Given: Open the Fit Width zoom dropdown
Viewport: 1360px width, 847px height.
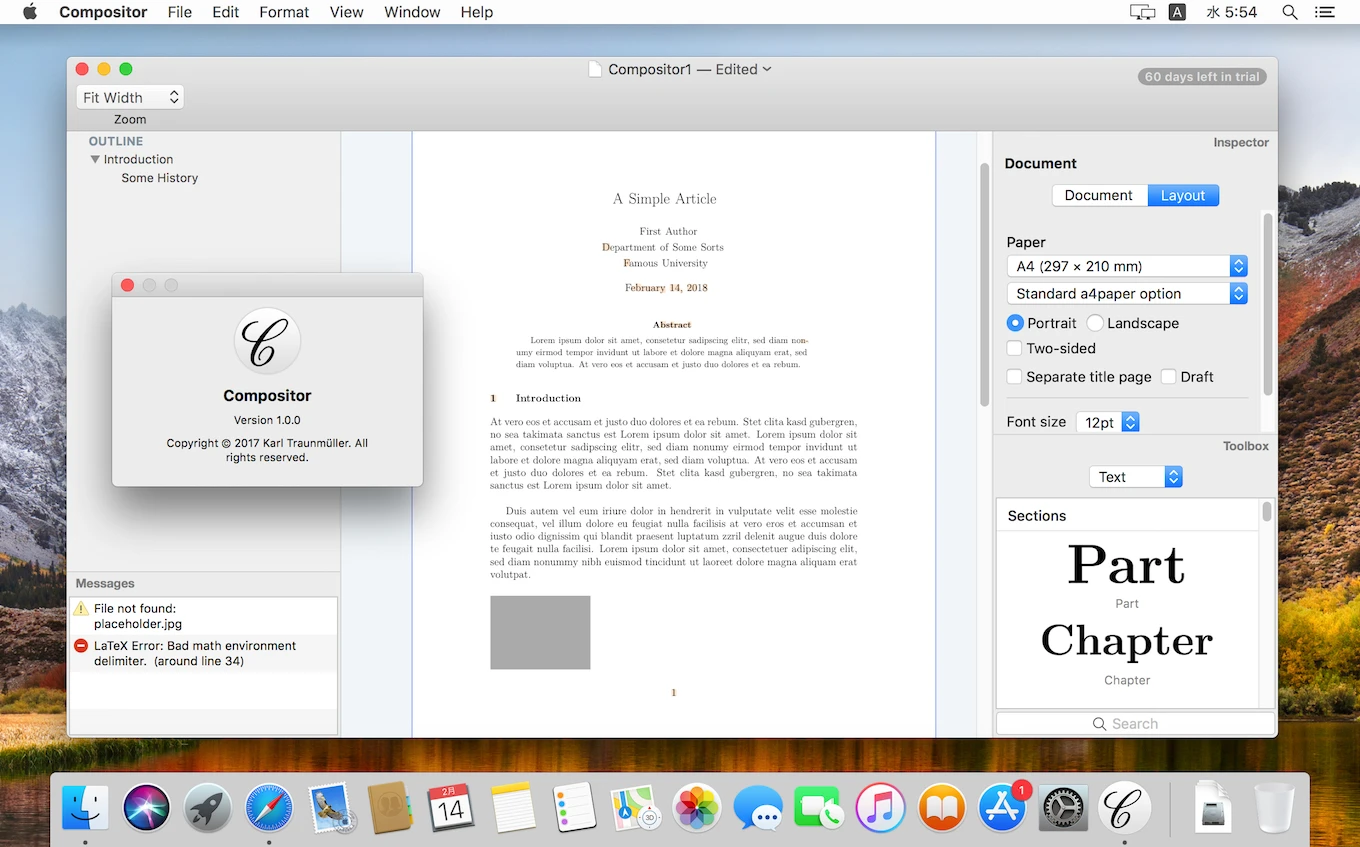Looking at the screenshot, I should [x=130, y=97].
